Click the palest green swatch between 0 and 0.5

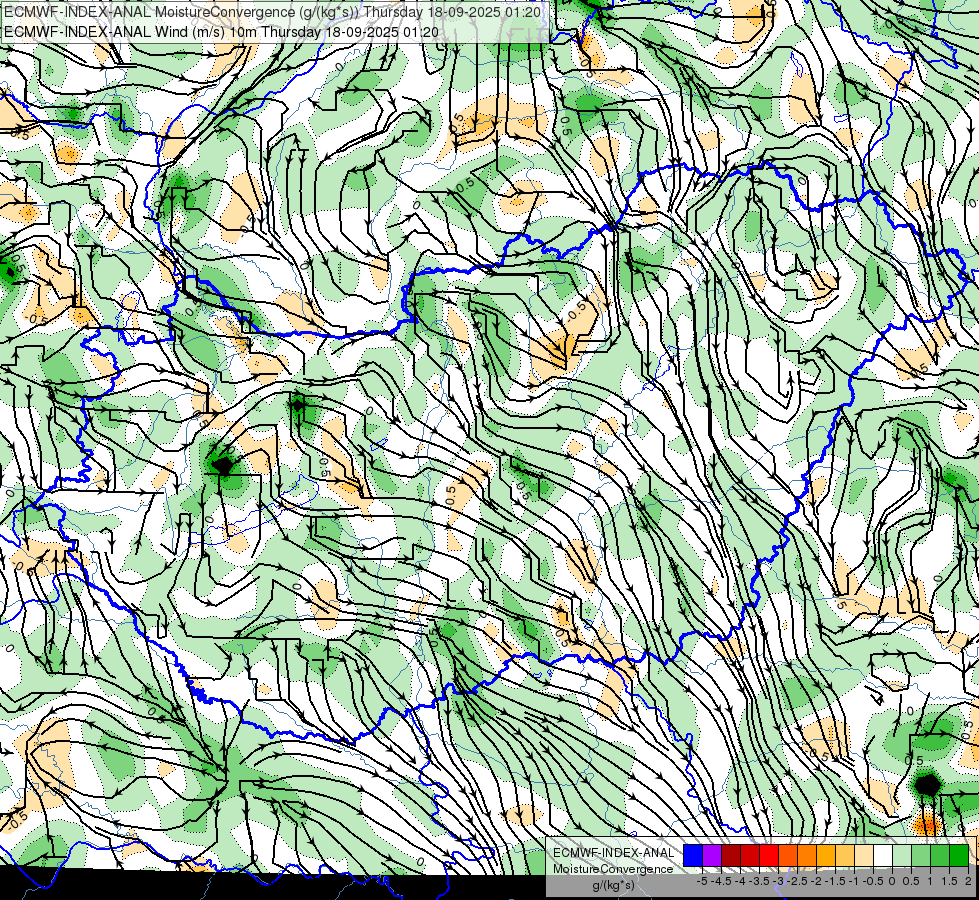(x=902, y=856)
